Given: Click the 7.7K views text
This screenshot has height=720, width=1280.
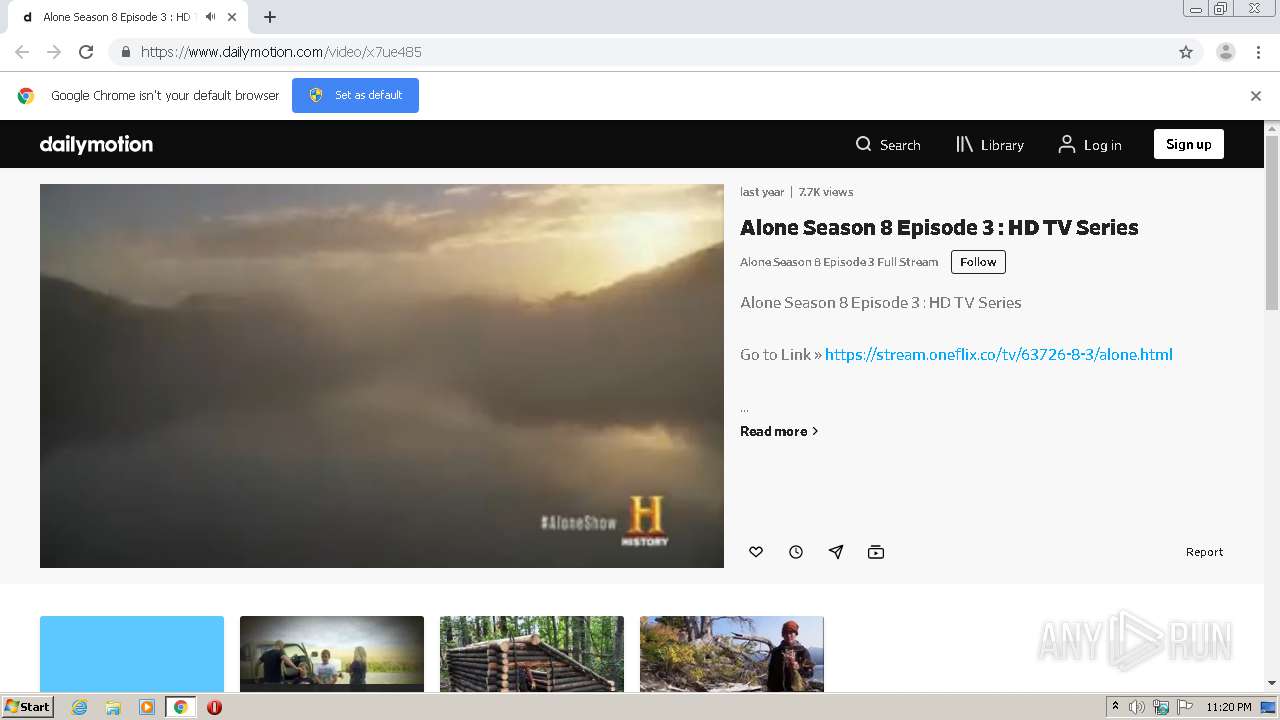Looking at the screenshot, I should [826, 192].
